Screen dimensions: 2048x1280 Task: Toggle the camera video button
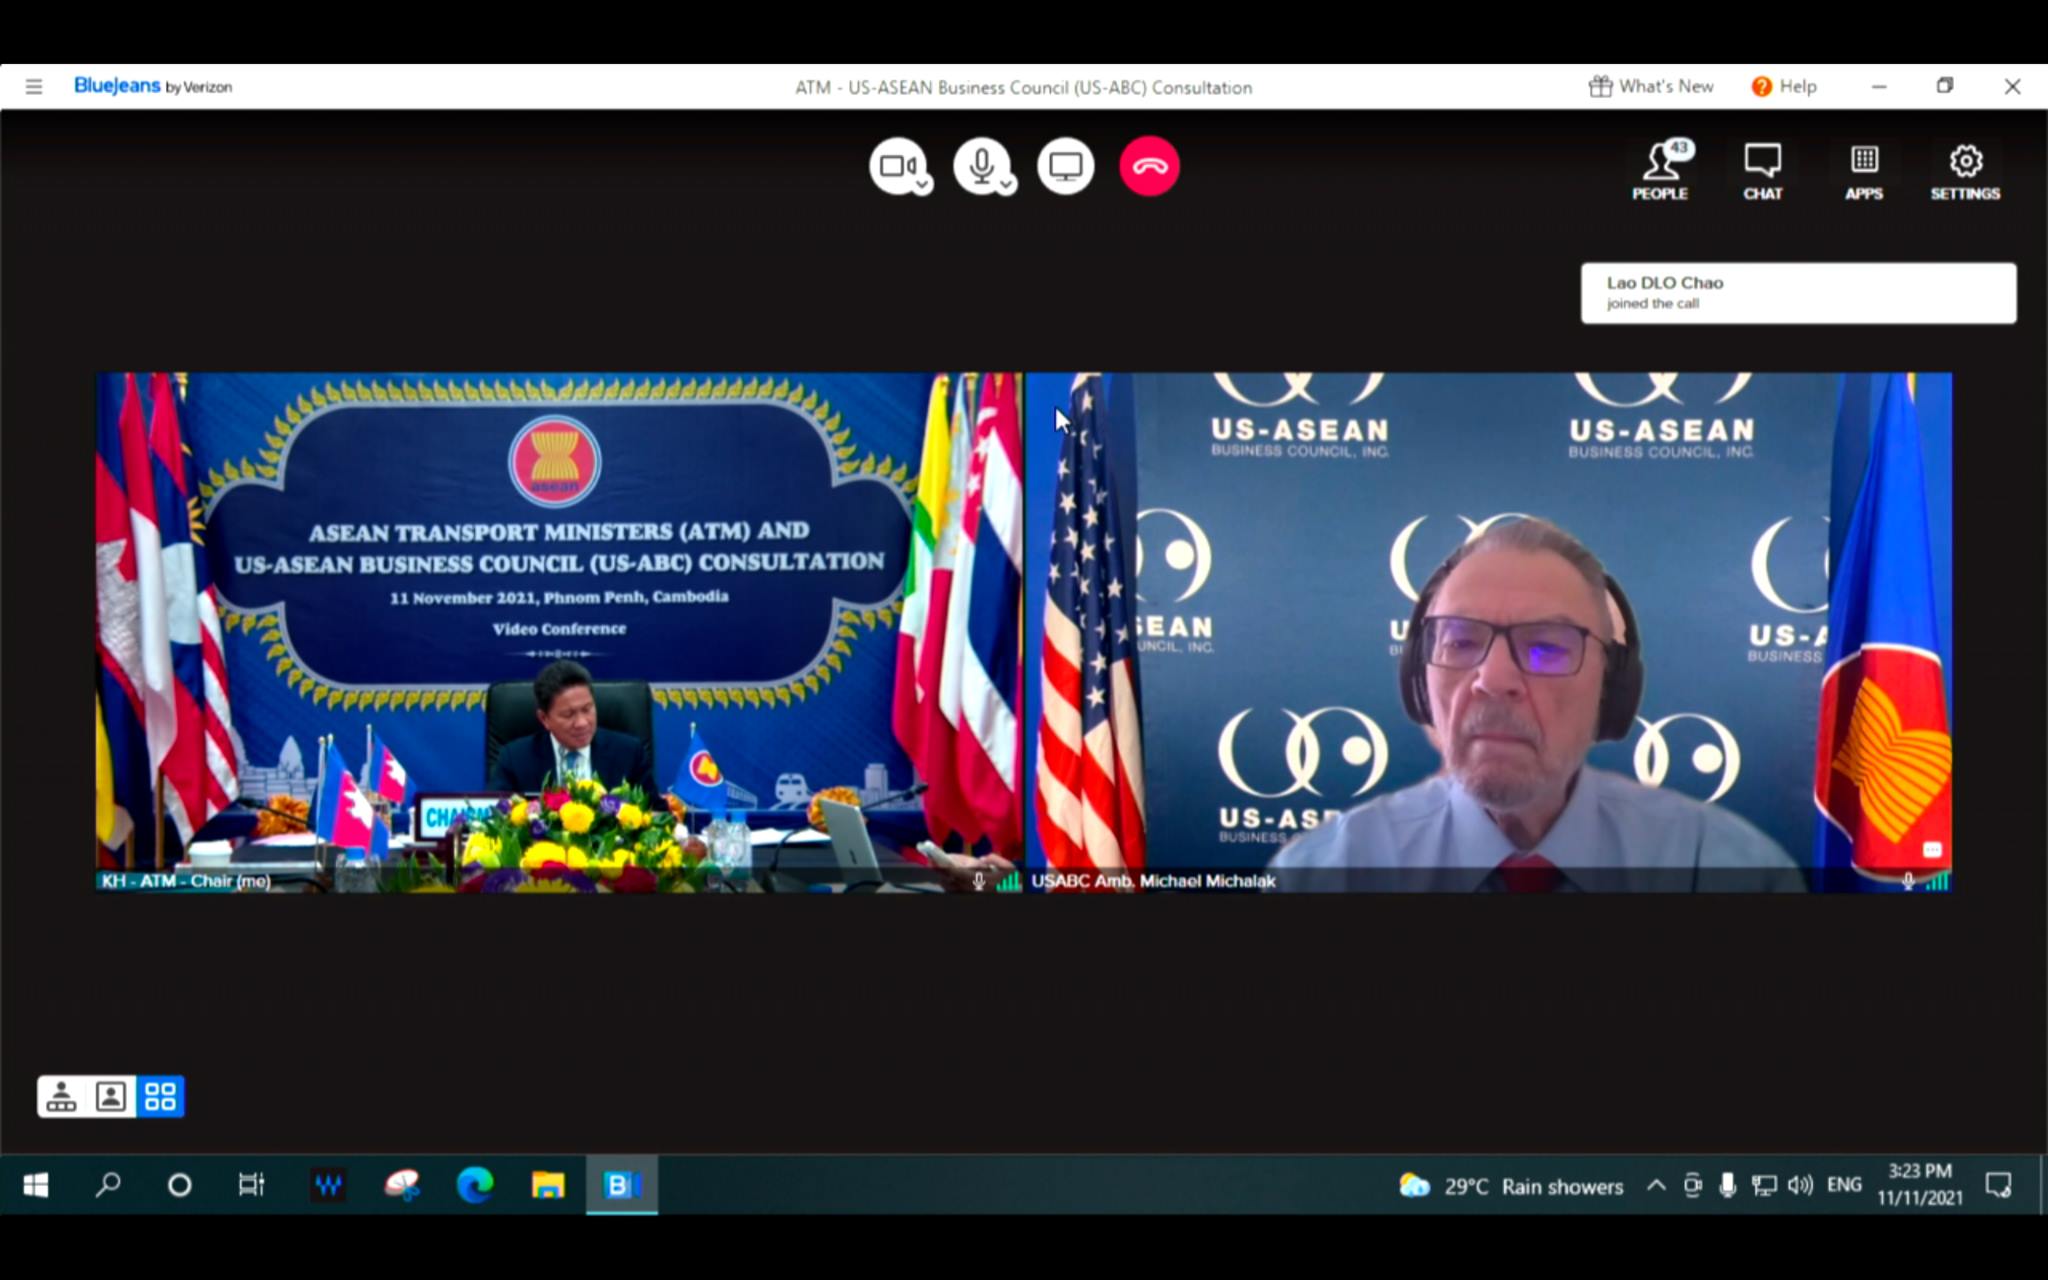click(894, 165)
